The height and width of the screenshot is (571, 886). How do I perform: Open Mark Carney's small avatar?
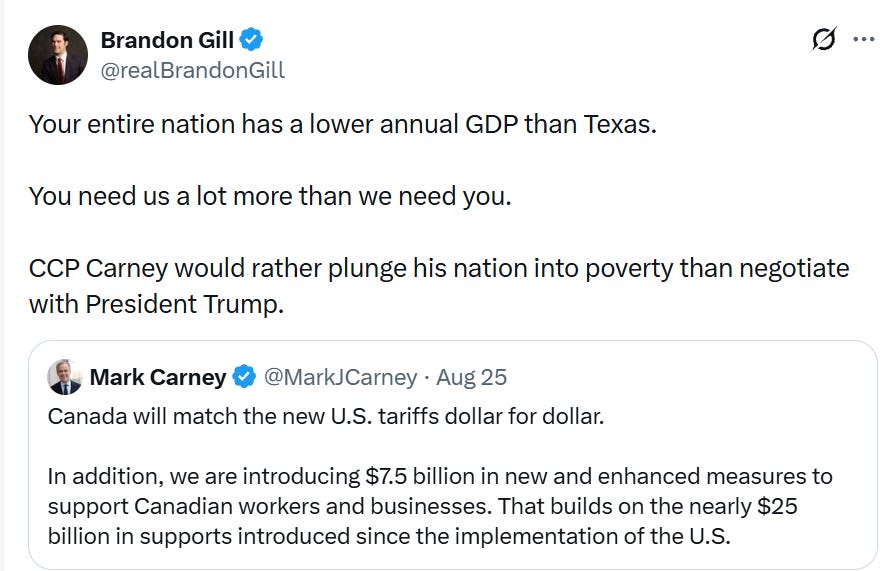pyautogui.click(x=64, y=377)
